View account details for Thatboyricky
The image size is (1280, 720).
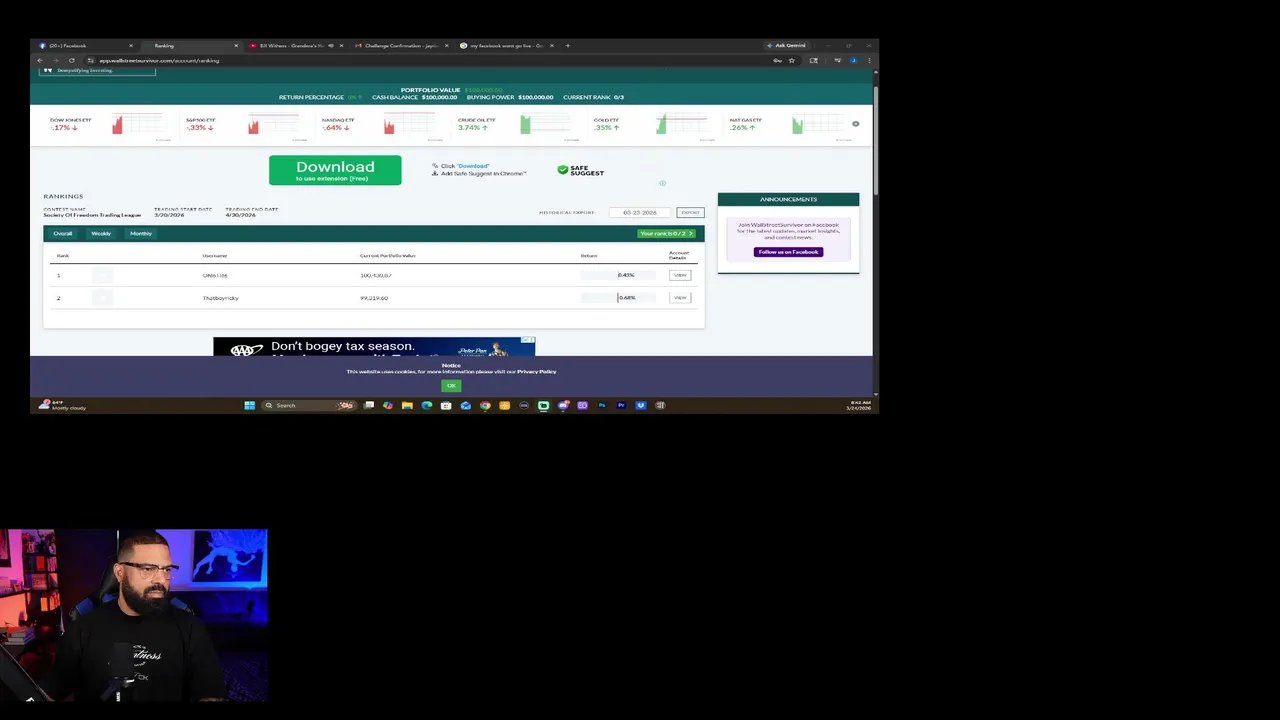[680, 297]
